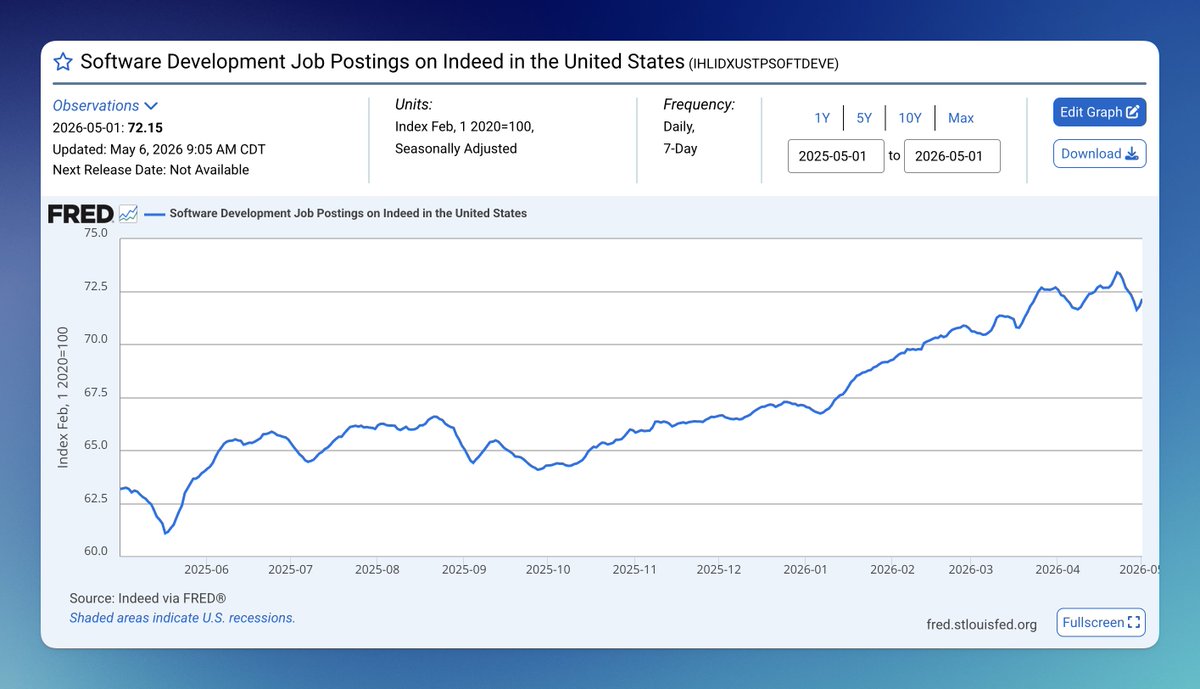1200x689 pixels.
Task: Expand the Observations dropdown
Action: click(x=105, y=105)
